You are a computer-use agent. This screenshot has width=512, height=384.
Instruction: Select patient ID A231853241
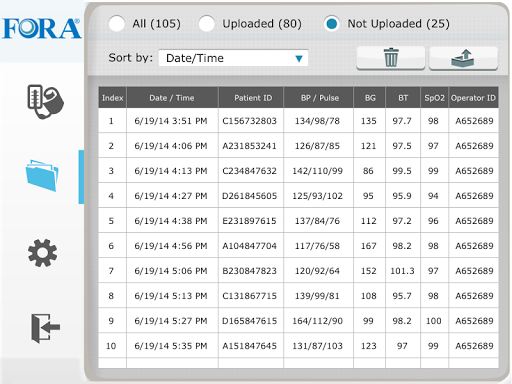pyautogui.click(x=250, y=146)
